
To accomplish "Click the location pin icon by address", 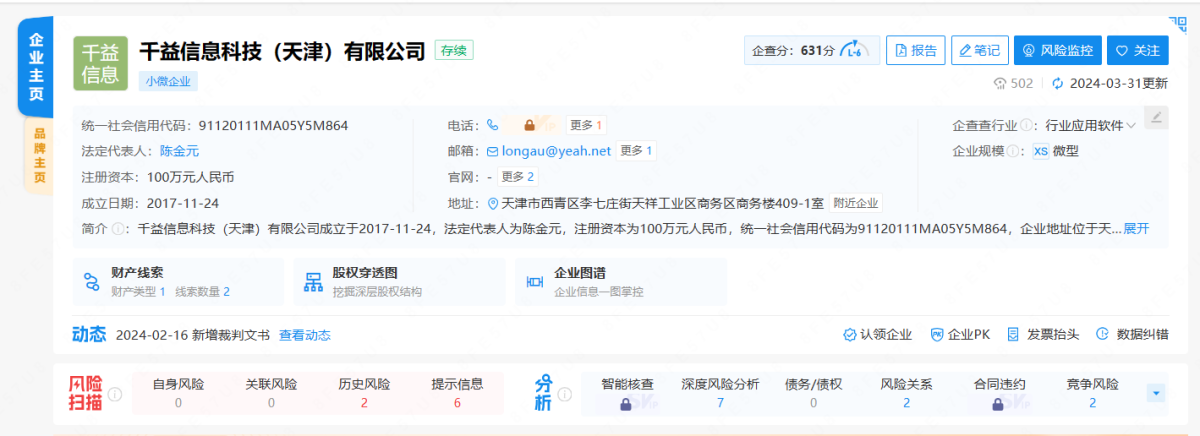I will pos(493,203).
